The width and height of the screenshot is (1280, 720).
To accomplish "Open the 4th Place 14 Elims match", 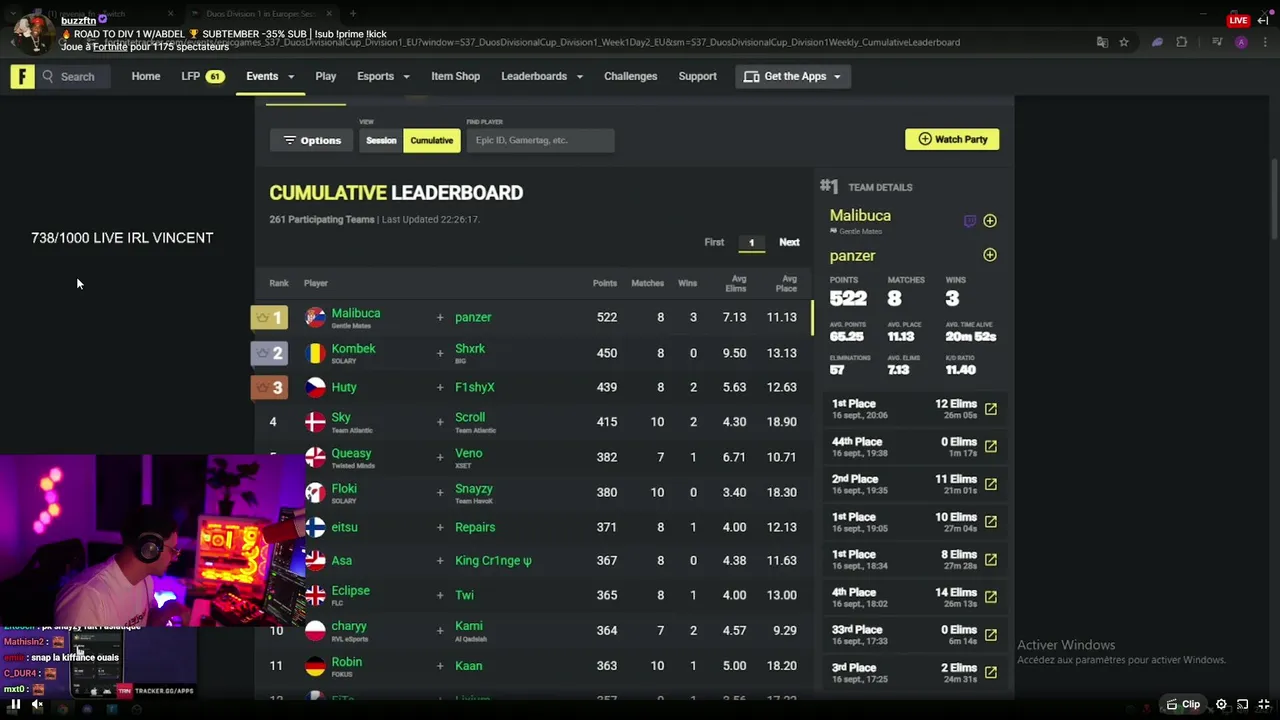I will pyautogui.click(x=990, y=597).
